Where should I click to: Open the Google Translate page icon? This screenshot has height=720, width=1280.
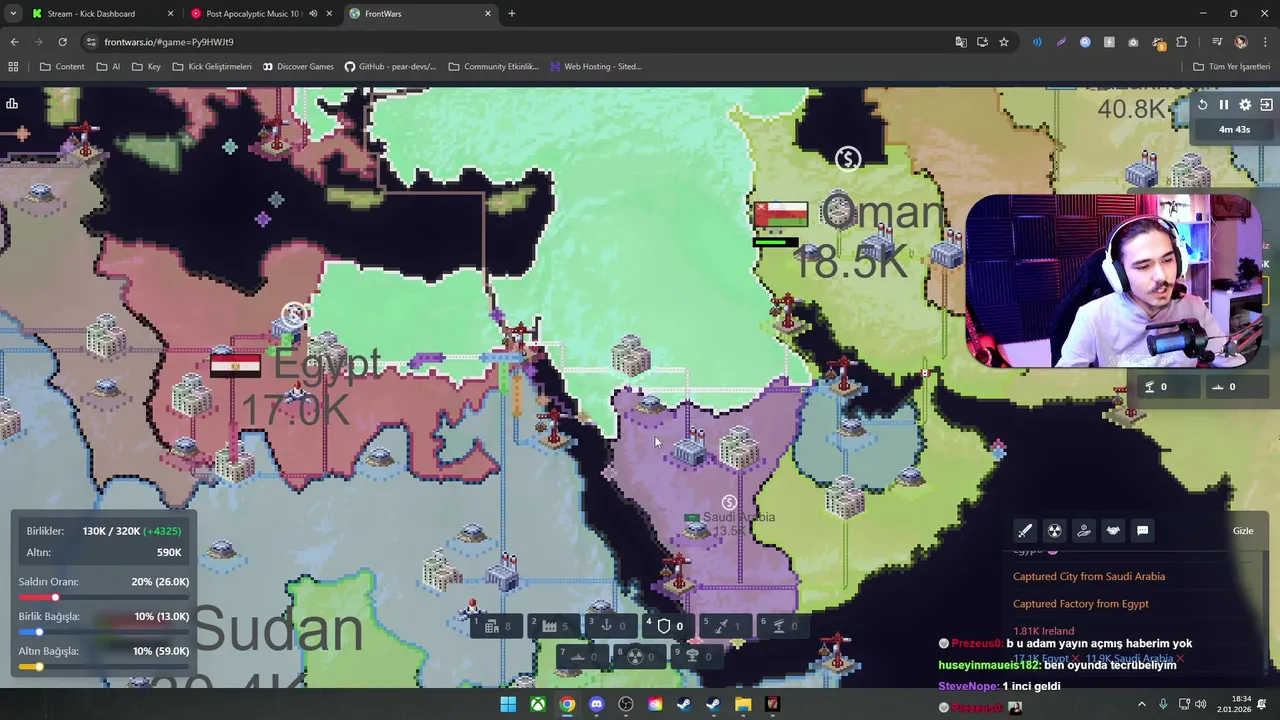961,42
